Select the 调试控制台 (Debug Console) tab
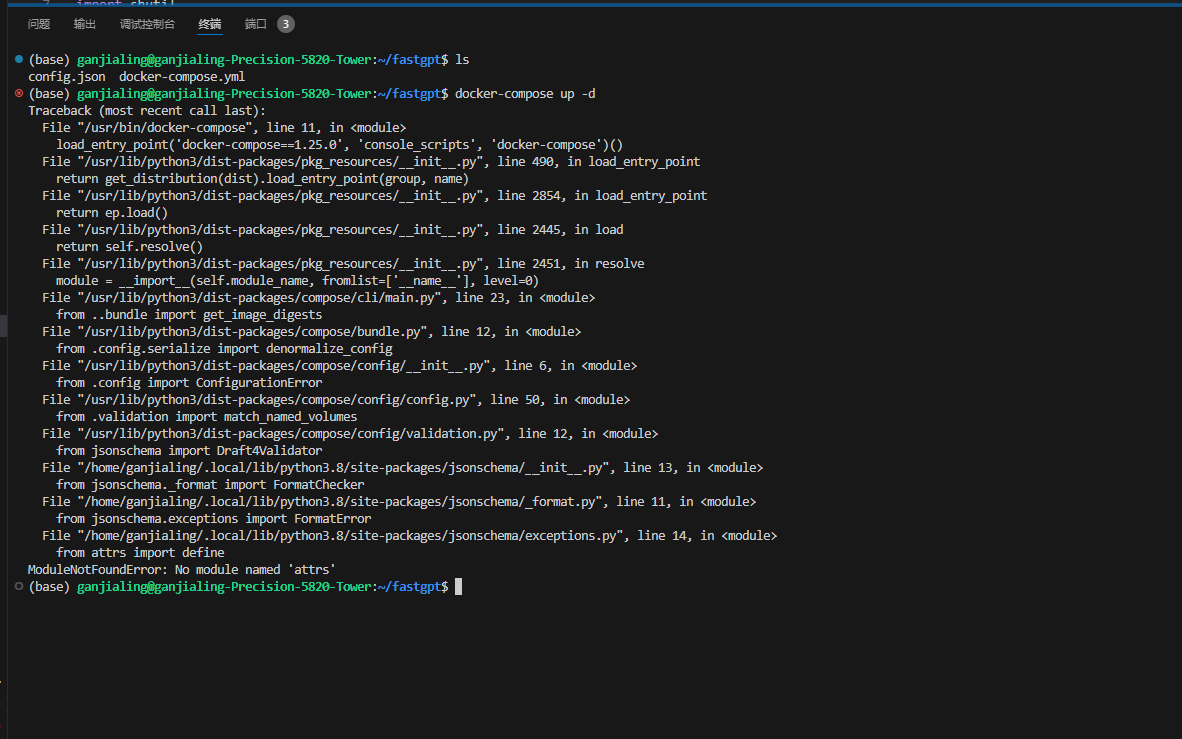Viewport: 1182px width, 739px height. pyautogui.click(x=147, y=24)
